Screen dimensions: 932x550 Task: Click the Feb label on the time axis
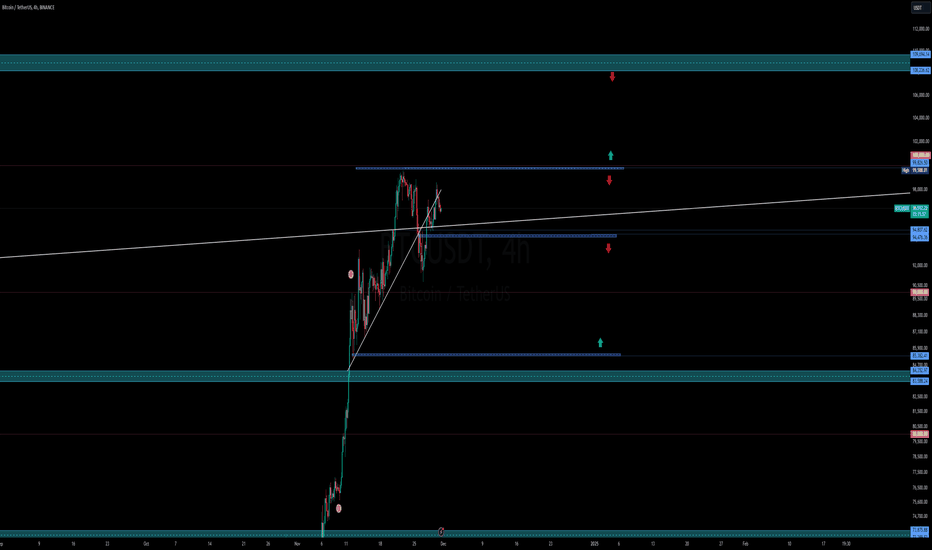coord(745,543)
